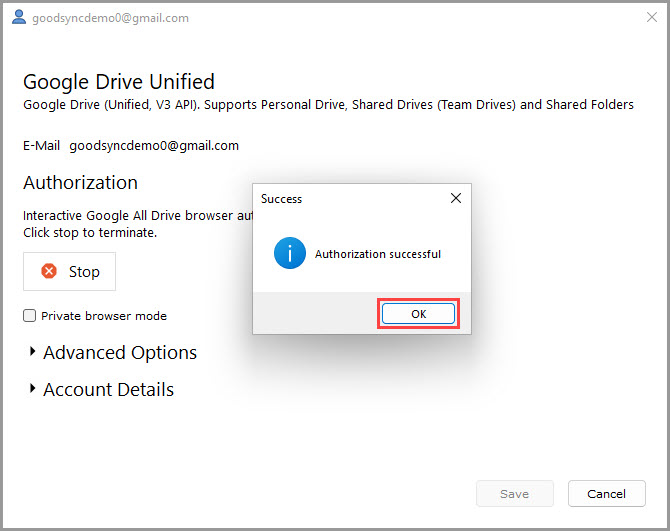Close the Google Drive account window
The height and width of the screenshot is (531, 670).
point(652,17)
